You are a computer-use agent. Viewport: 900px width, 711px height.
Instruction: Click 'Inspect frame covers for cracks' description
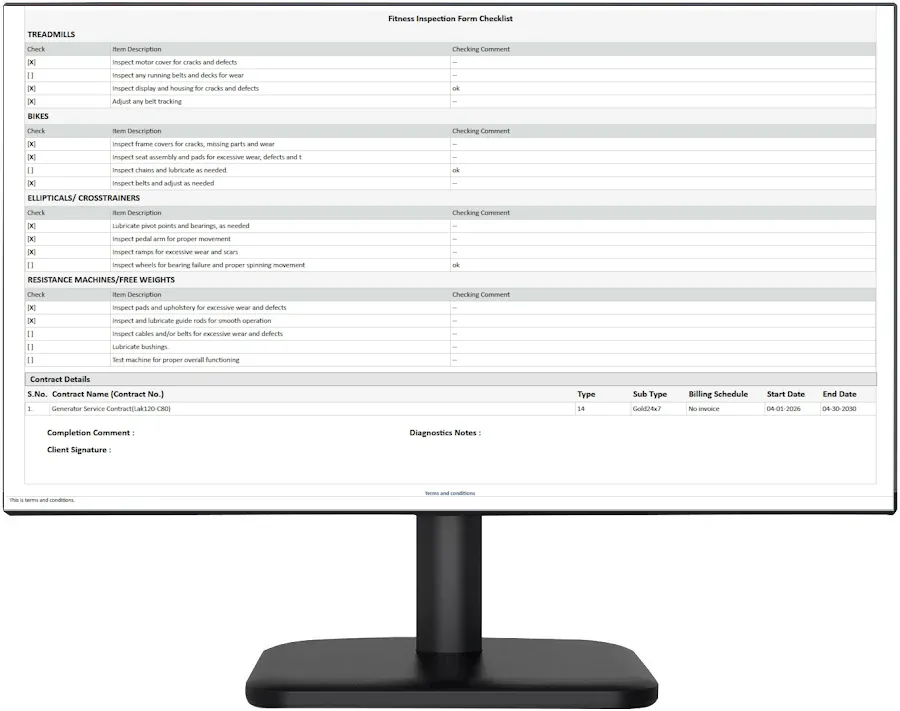193,144
